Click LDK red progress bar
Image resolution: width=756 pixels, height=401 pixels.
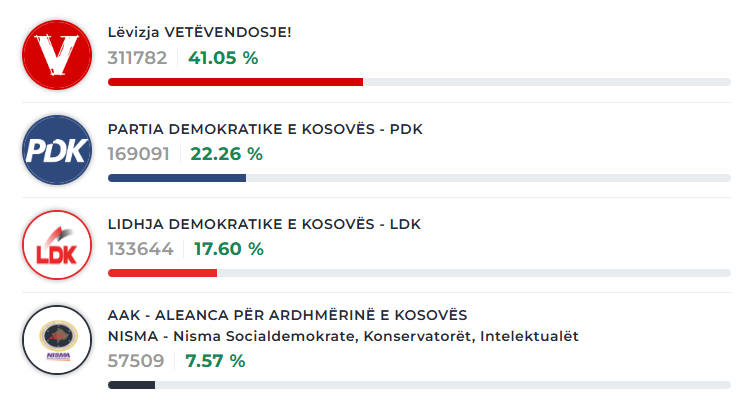tap(162, 273)
